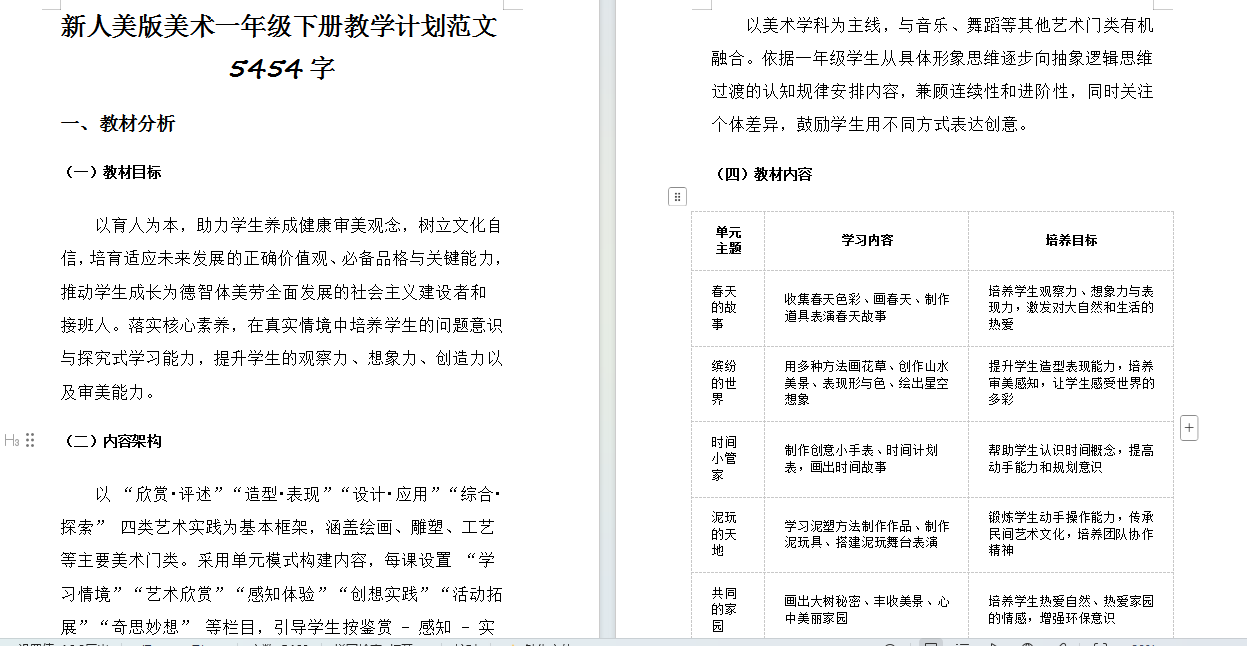
Task: Click the 泥玩的天地 unit cell
Action: 725,534
